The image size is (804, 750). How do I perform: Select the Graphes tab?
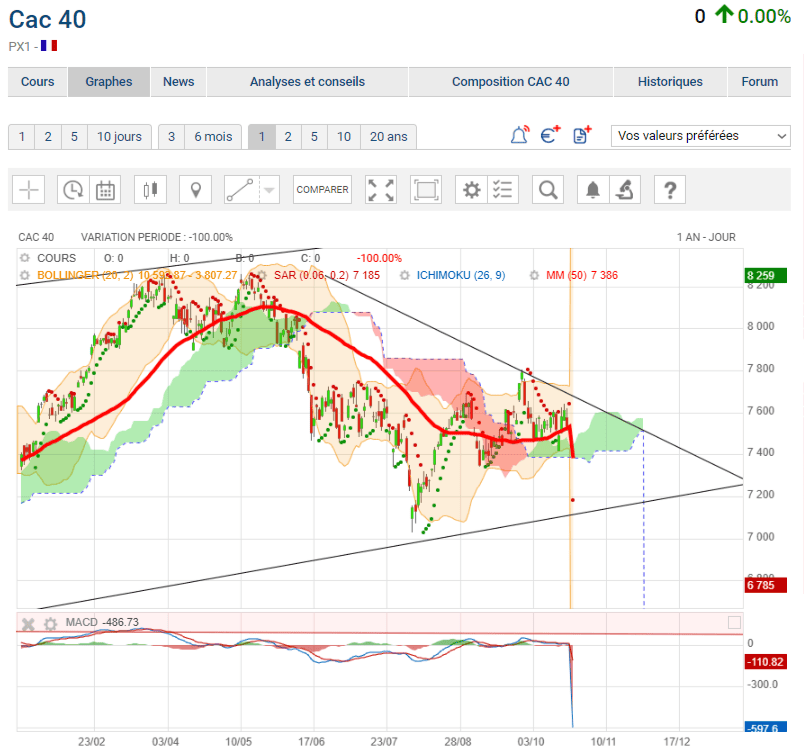pyautogui.click(x=109, y=82)
